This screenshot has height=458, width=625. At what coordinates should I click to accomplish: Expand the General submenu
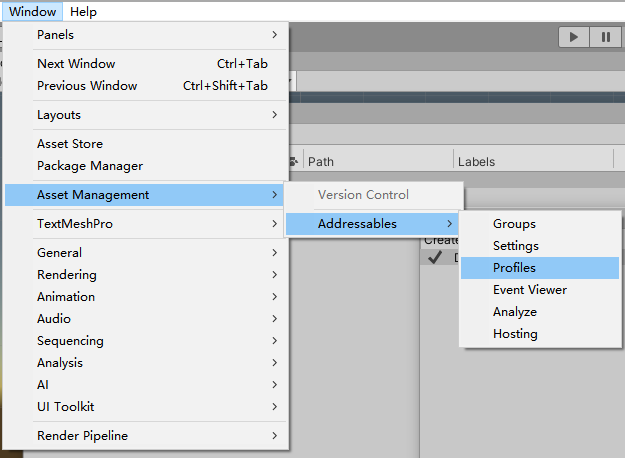tap(145, 253)
